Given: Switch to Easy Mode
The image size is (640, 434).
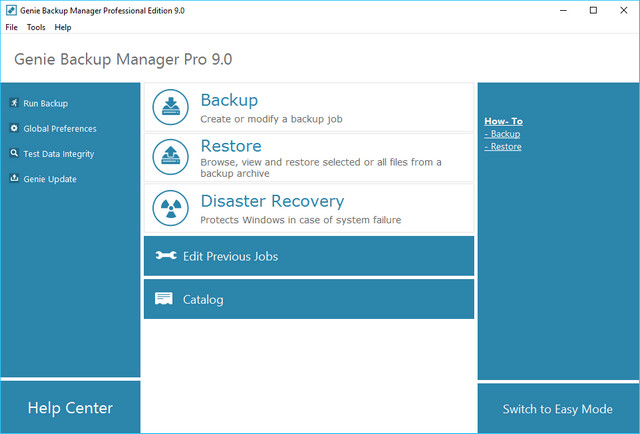Looking at the screenshot, I should tap(557, 409).
